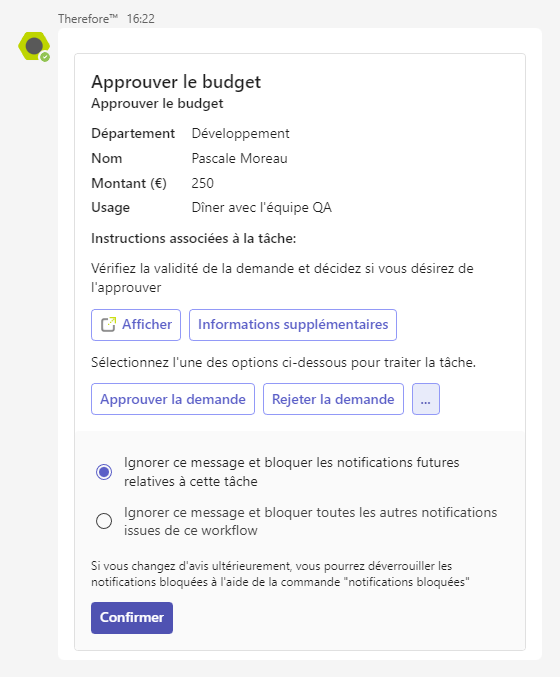Click the Développement department value
Viewport: 560px width, 677px height.
240,134
